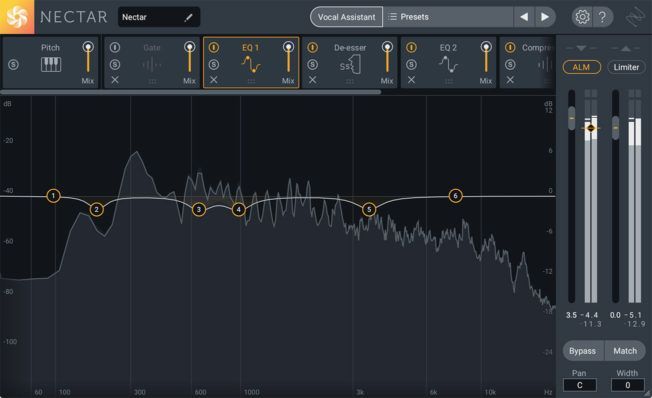Select the De-esser Ss icon
This screenshot has width=652, height=398.
(350, 65)
